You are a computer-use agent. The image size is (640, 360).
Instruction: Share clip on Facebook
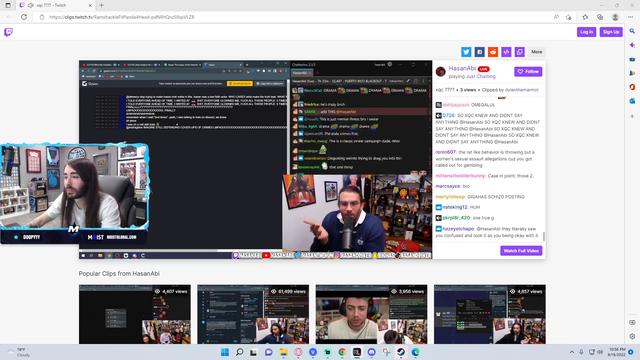click(x=480, y=52)
